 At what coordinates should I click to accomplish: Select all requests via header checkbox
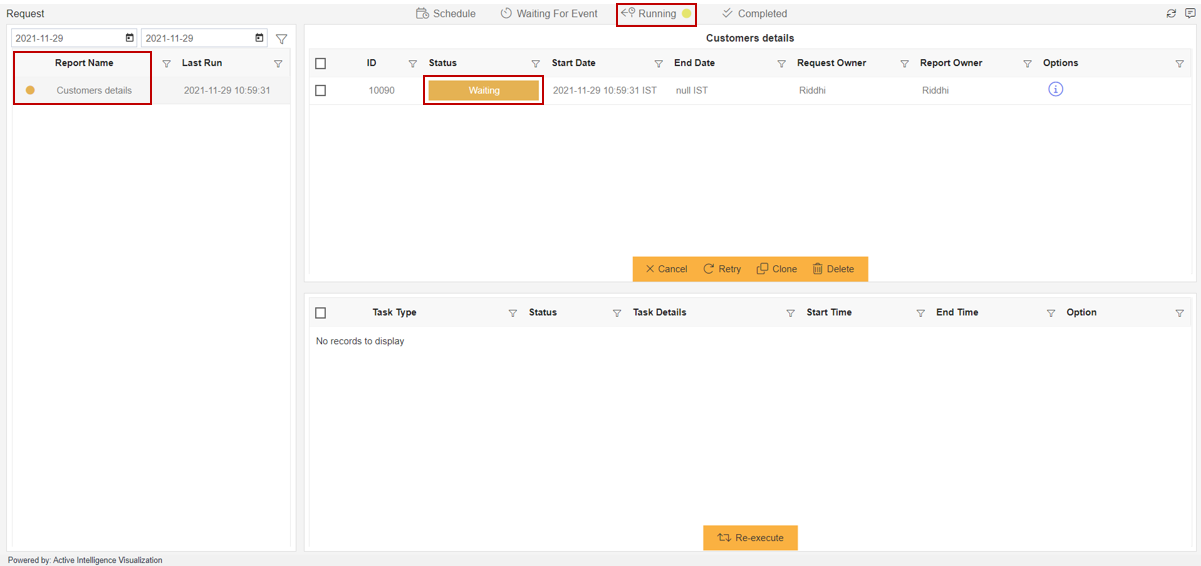click(320, 63)
